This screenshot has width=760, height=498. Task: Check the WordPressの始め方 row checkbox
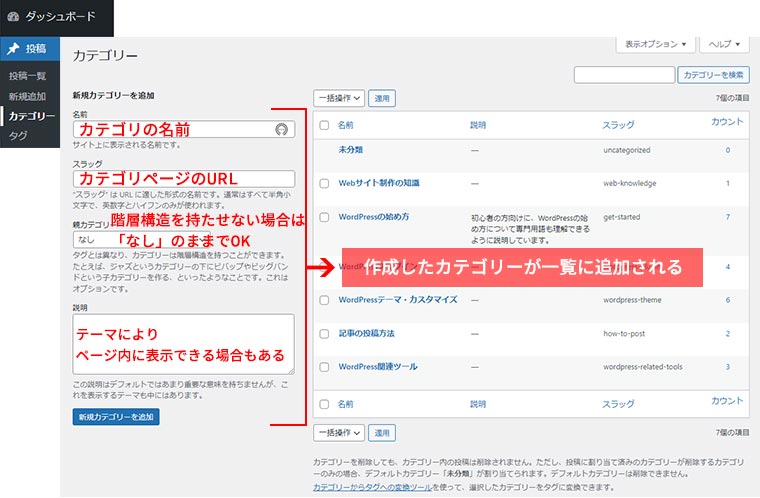pos(324,217)
